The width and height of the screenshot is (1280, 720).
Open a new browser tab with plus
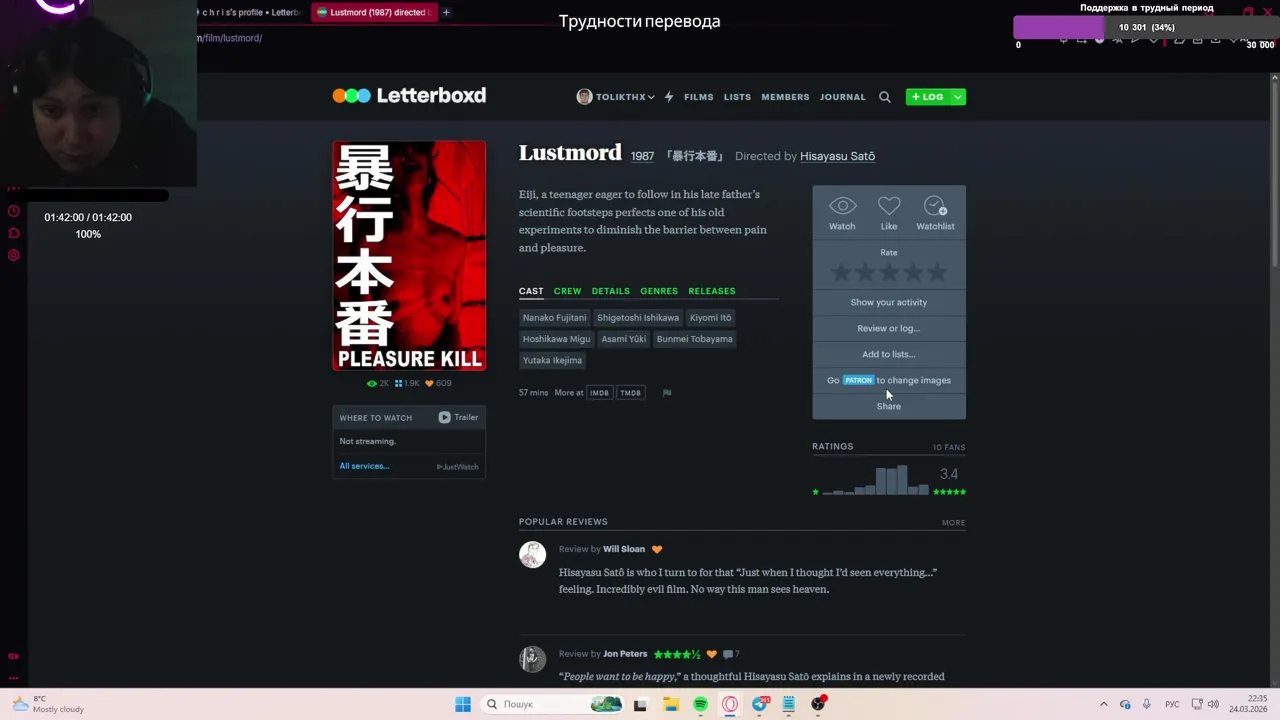pyautogui.click(x=446, y=12)
